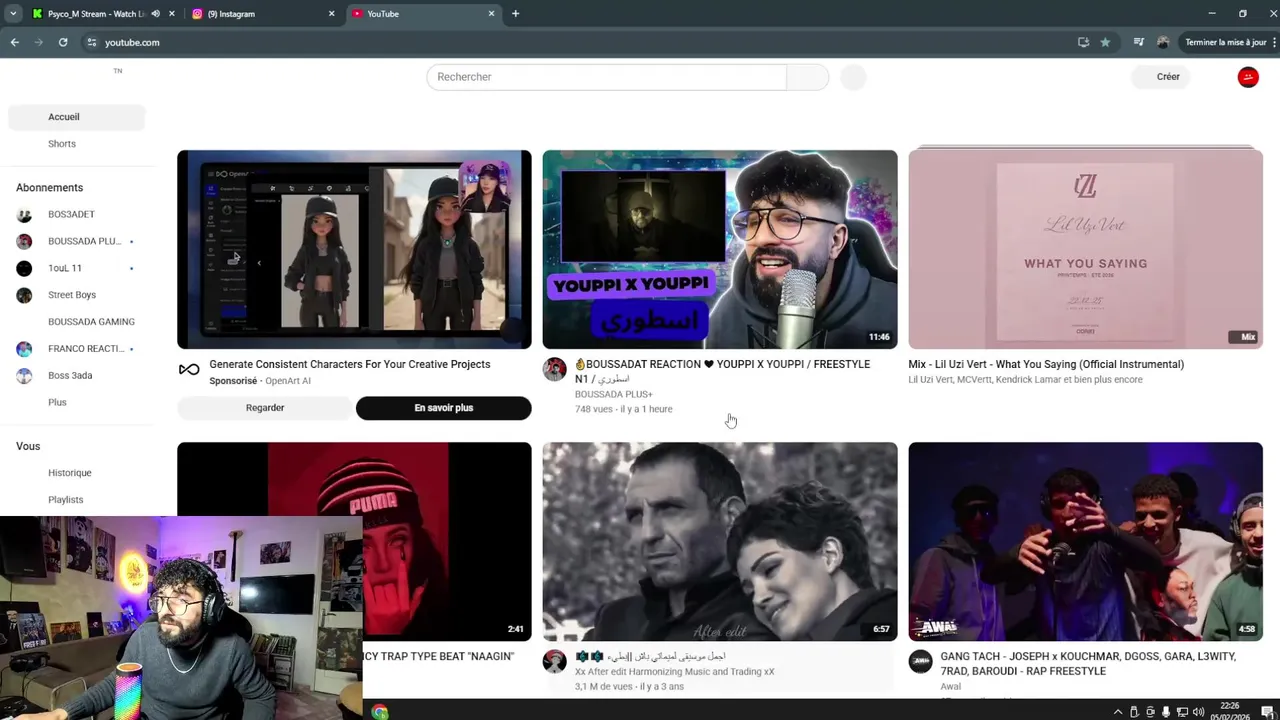Expand more subscriptions with Plus
Screen dimensions: 1280x720
click(x=57, y=402)
